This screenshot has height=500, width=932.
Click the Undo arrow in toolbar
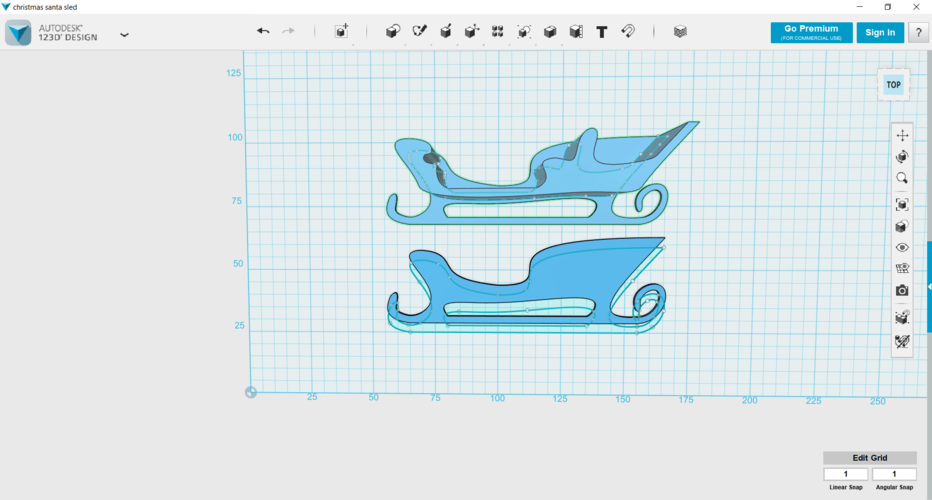point(263,31)
